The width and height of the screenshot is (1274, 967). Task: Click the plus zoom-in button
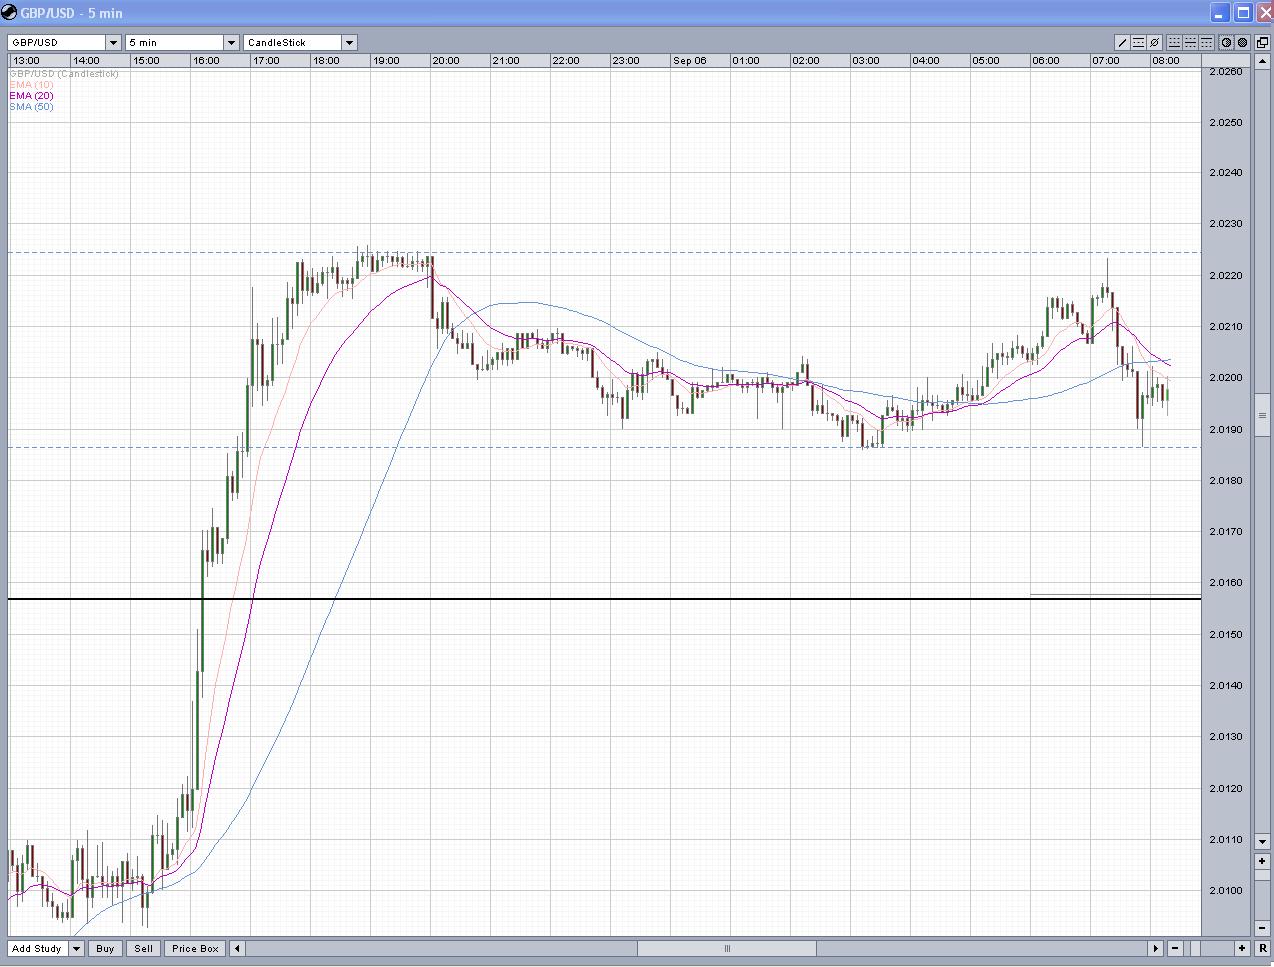(1242, 948)
